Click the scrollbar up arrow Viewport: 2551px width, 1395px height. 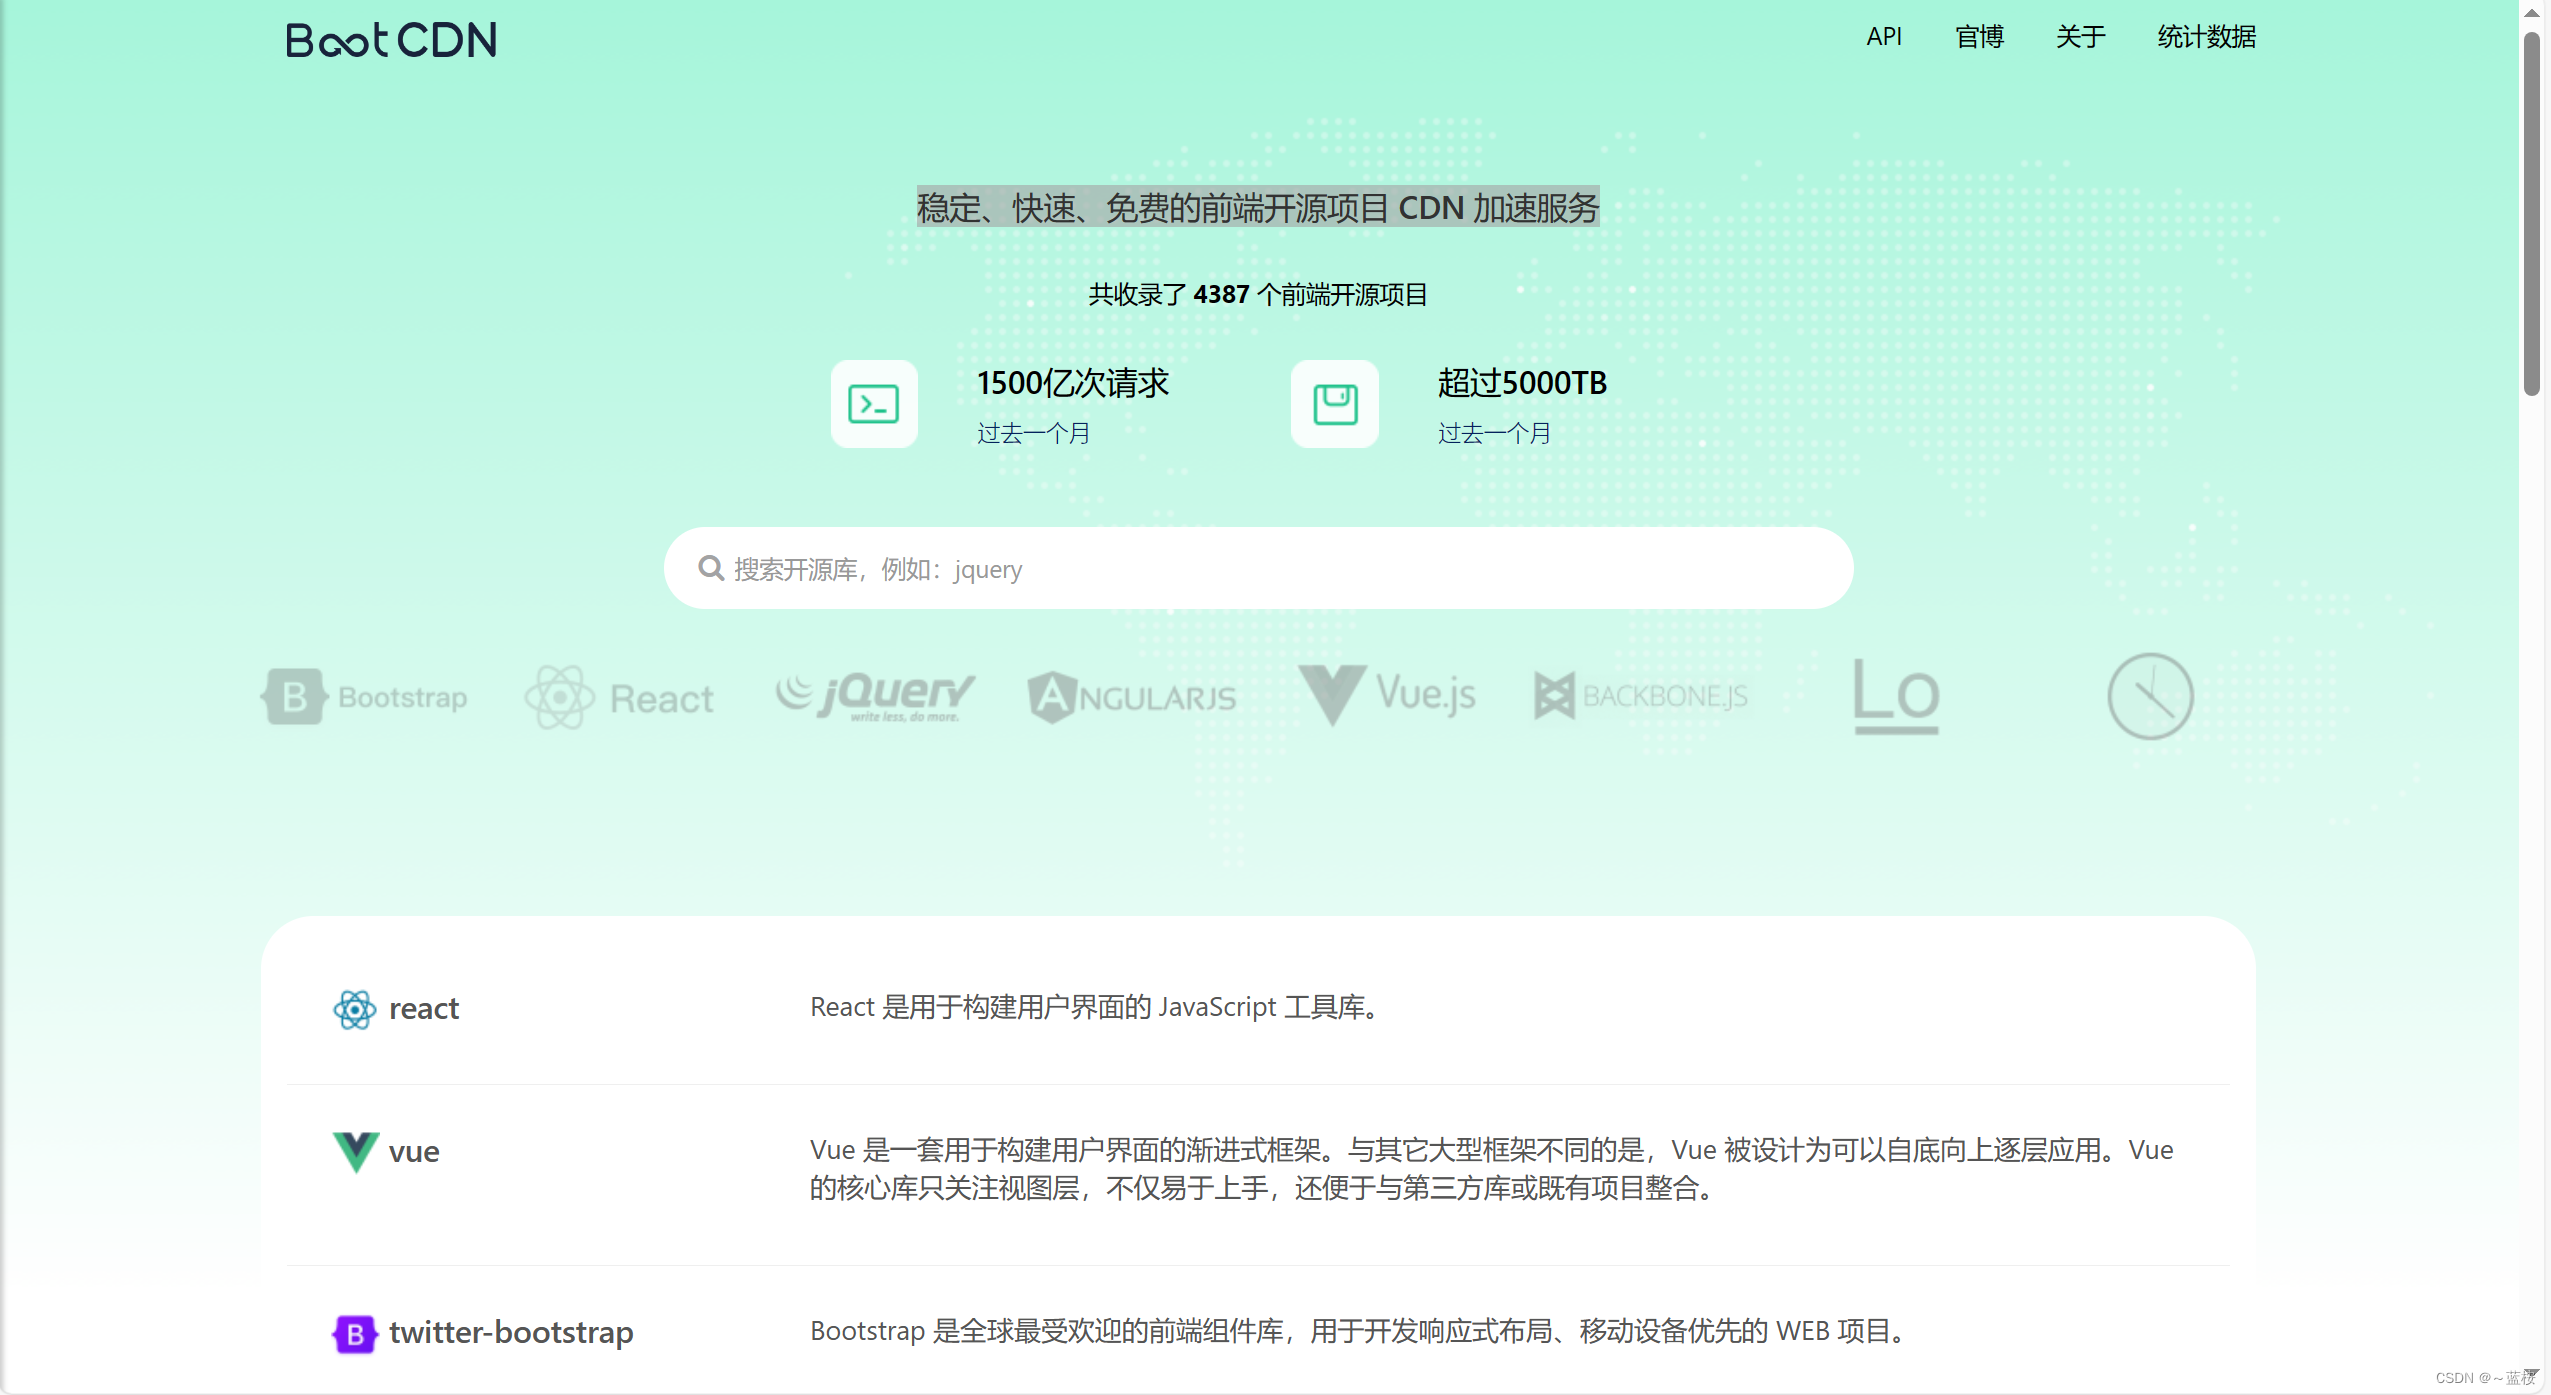tap(2532, 13)
